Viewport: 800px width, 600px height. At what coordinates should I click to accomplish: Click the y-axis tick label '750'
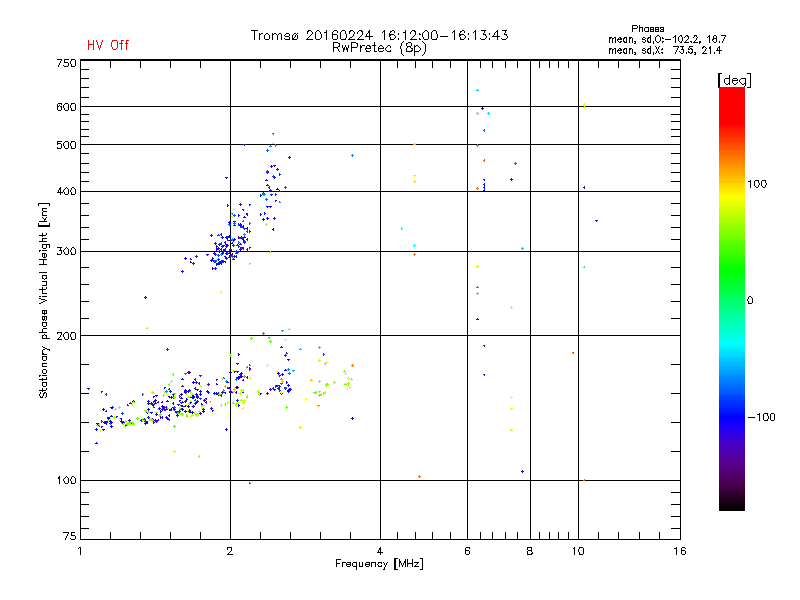(66, 63)
